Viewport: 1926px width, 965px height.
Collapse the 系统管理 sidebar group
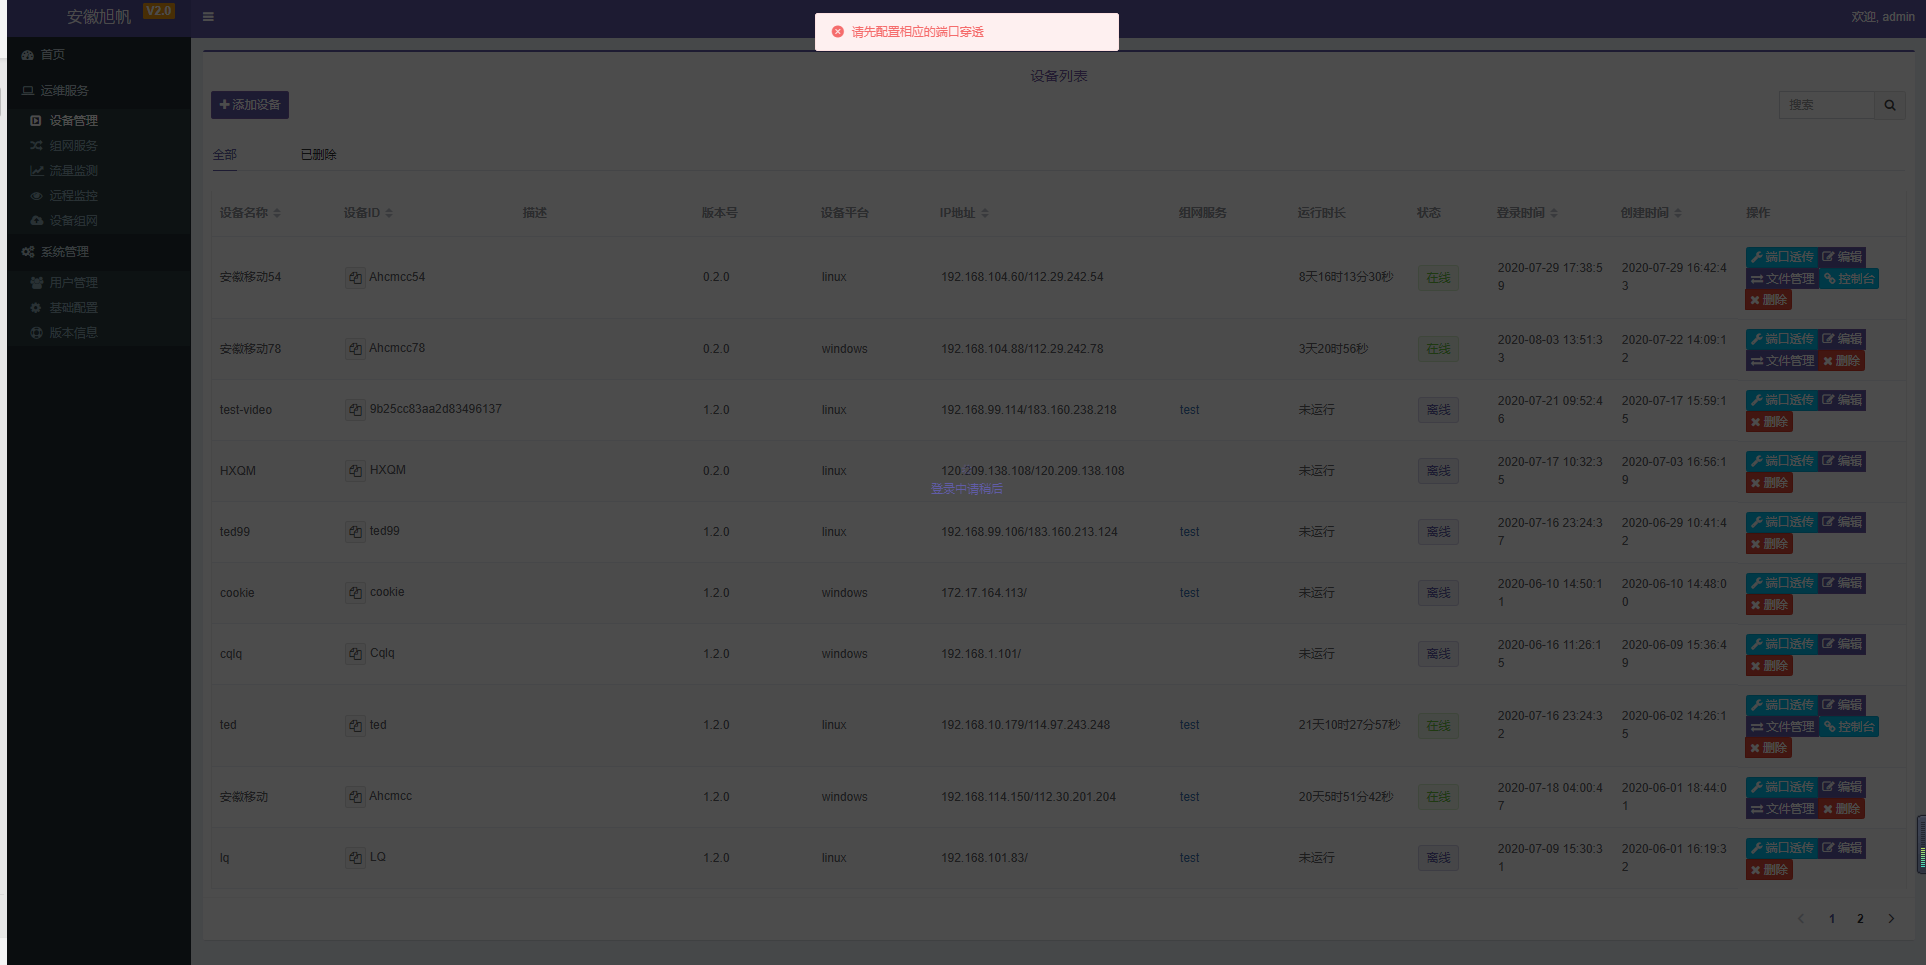click(x=98, y=252)
